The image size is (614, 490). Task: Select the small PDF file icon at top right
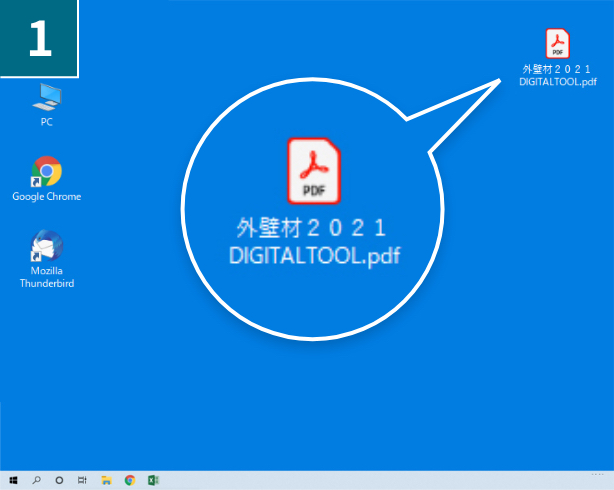point(556,44)
